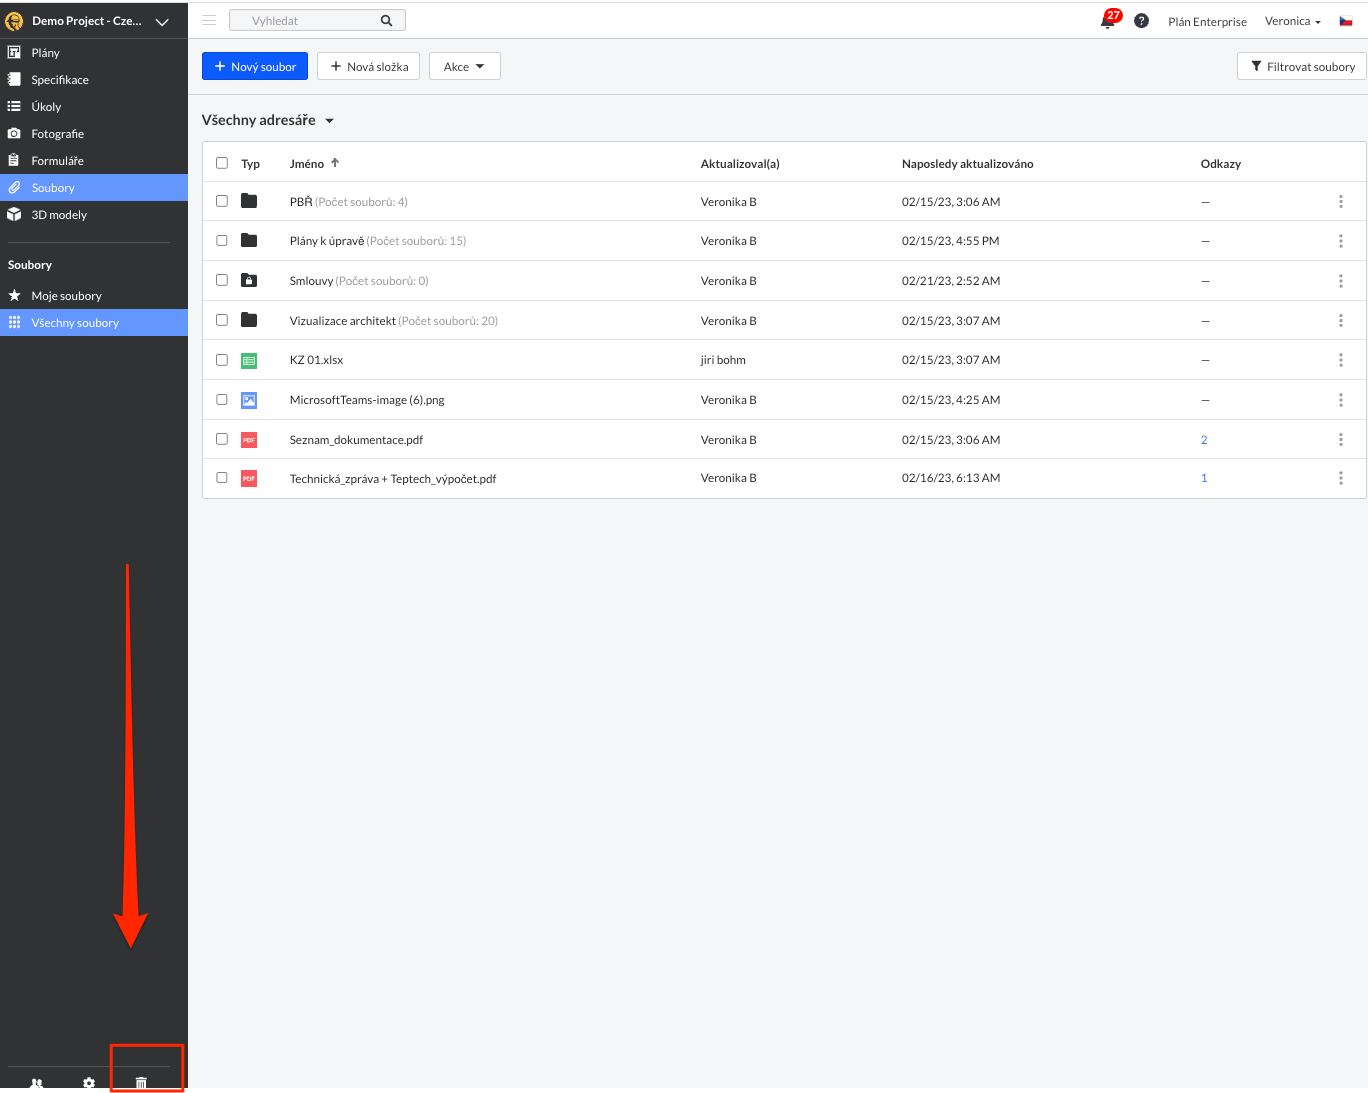1368x1093 pixels.
Task: Open the trash bin icon in sidebar
Action: point(141,1082)
